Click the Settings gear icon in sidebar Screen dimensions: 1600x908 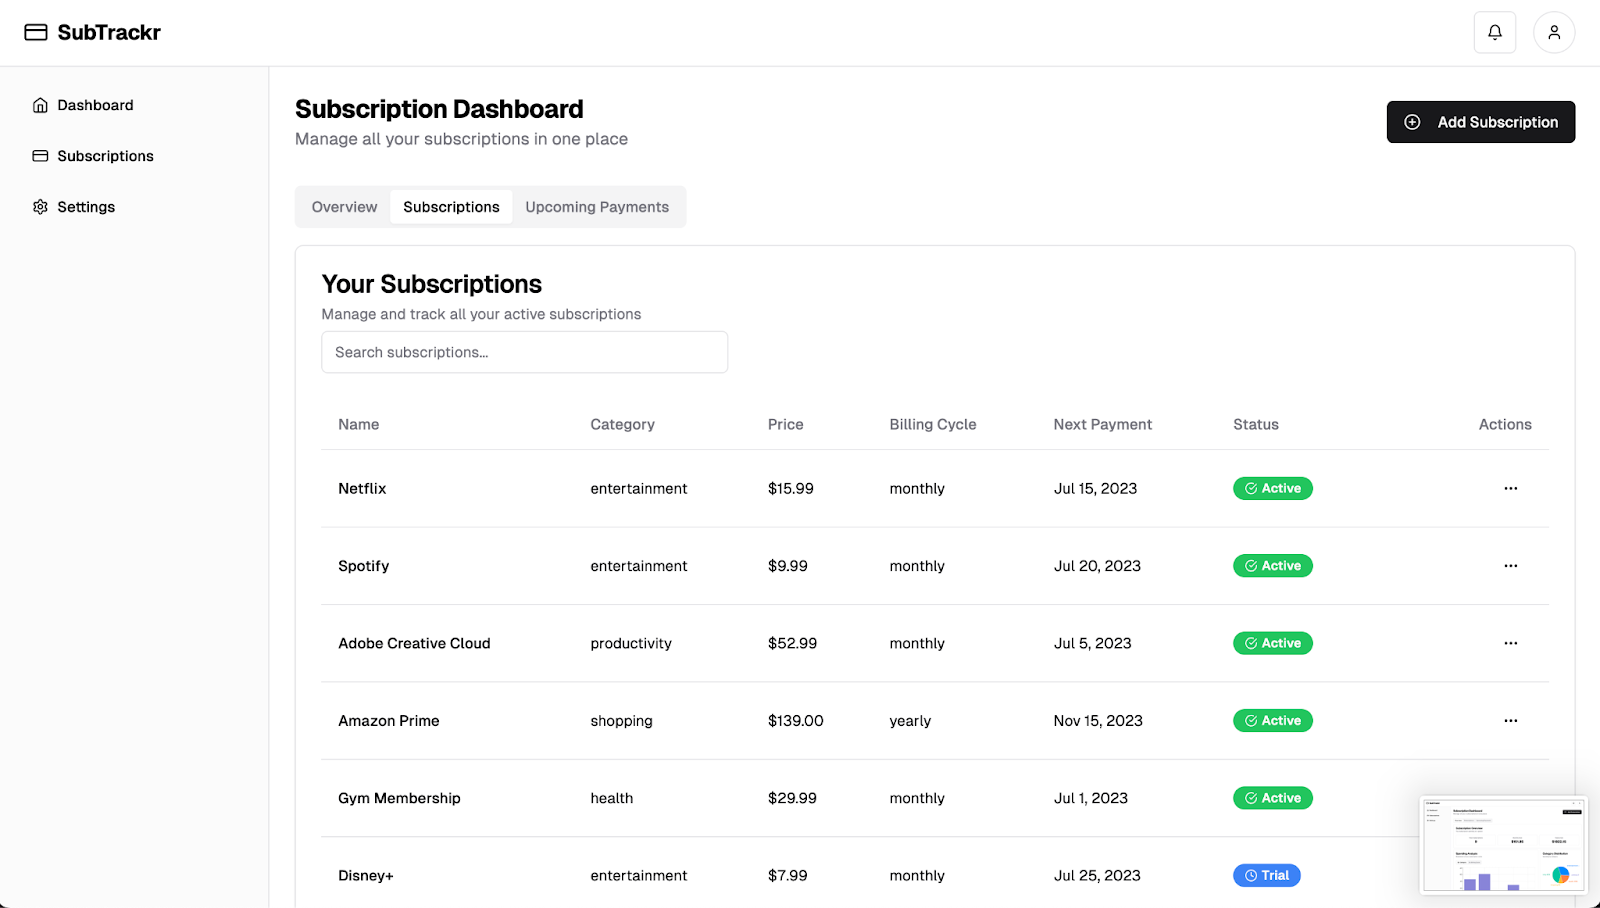point(40,207)
